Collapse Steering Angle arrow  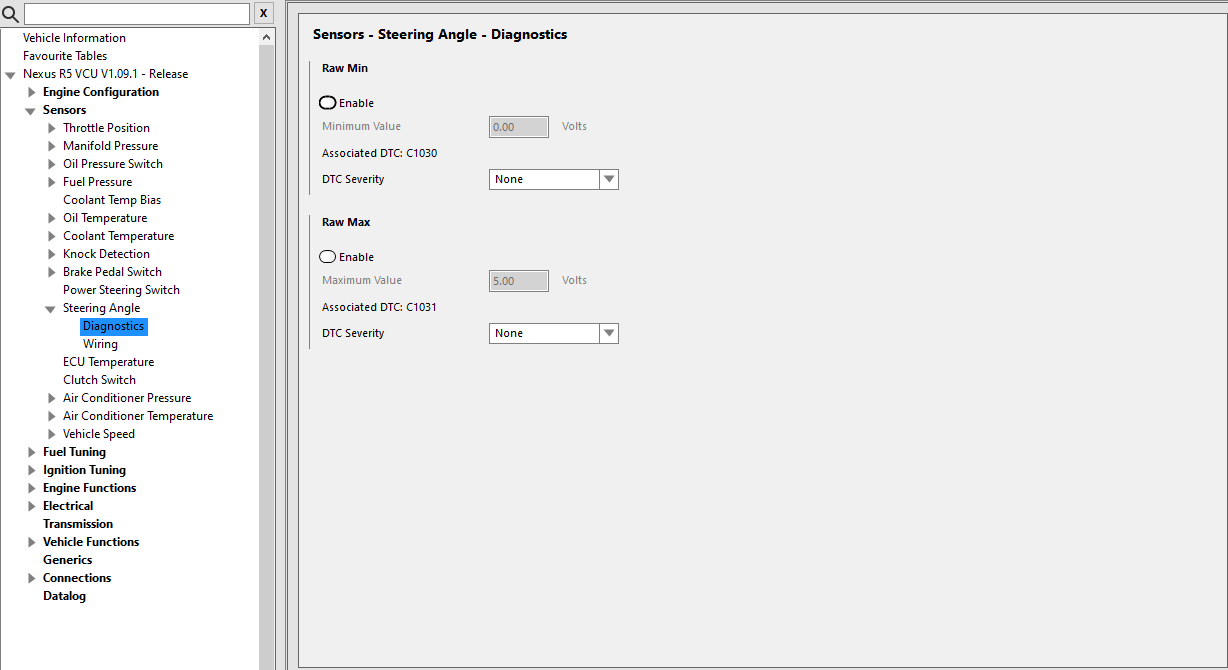pos(51,309)
